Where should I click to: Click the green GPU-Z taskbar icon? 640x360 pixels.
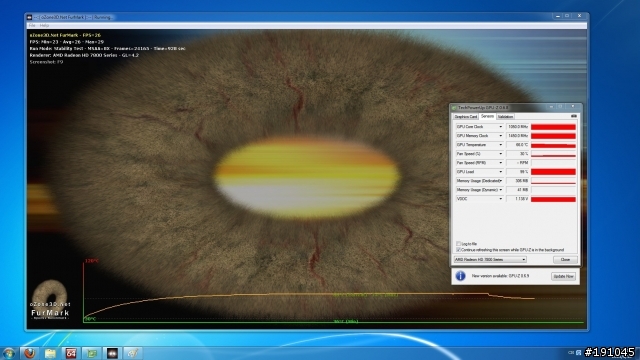[91, 353]
